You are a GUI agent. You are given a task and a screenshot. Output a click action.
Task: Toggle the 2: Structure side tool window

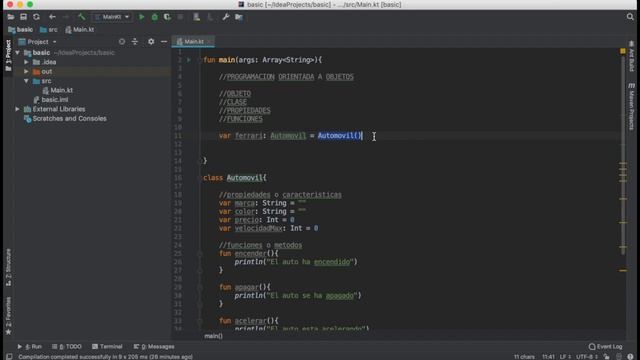8,267
